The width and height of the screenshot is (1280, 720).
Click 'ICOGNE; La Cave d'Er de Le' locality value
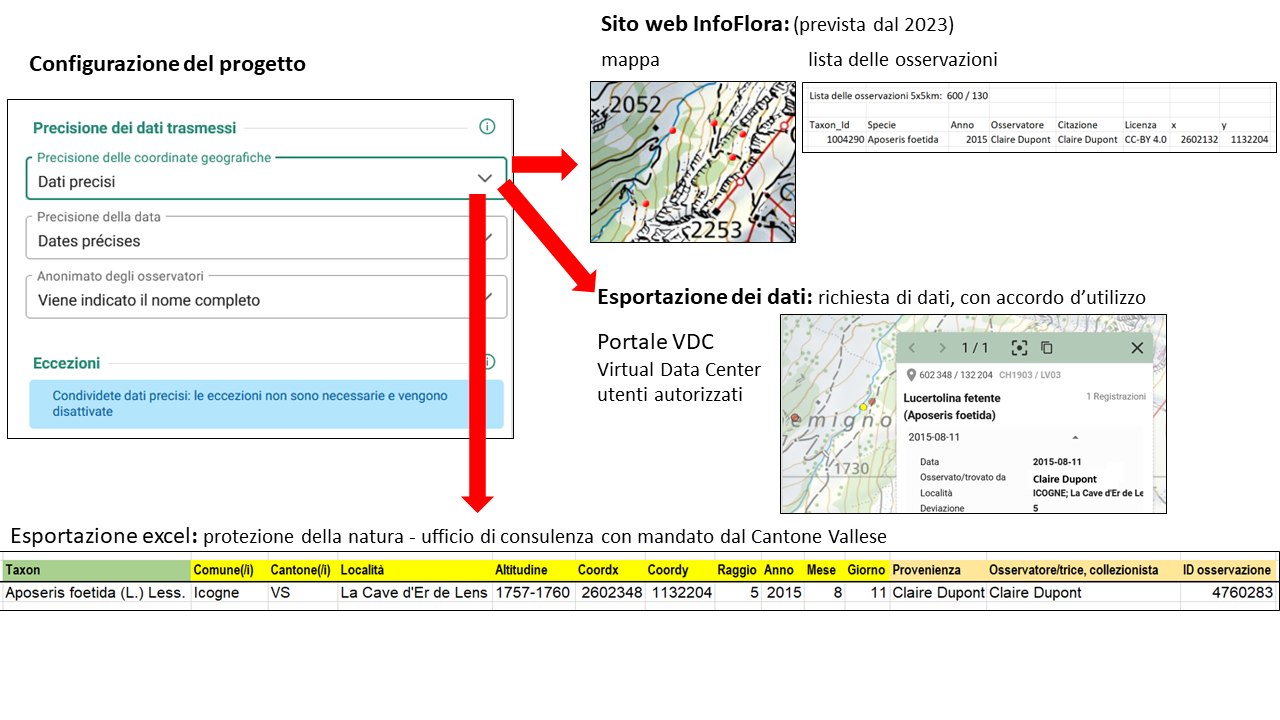pos(1088,493)
